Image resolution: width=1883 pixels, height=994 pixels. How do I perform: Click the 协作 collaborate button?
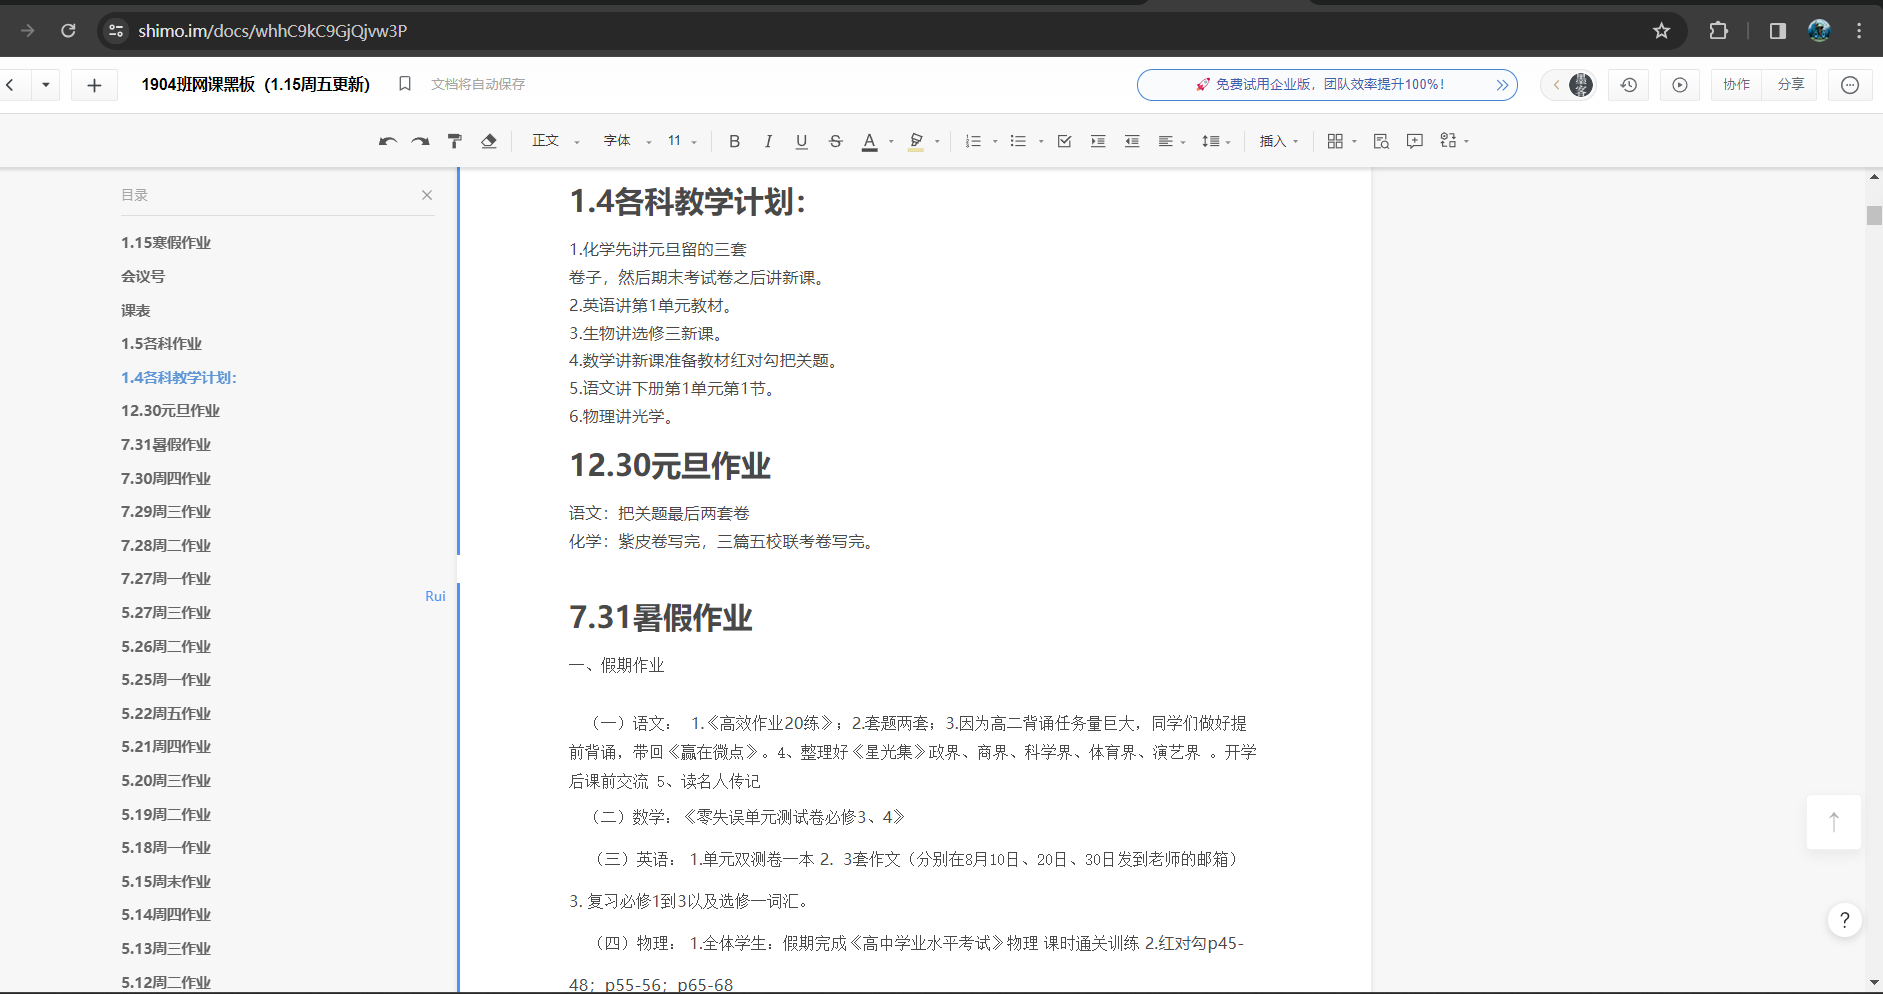coord(1736,85)
